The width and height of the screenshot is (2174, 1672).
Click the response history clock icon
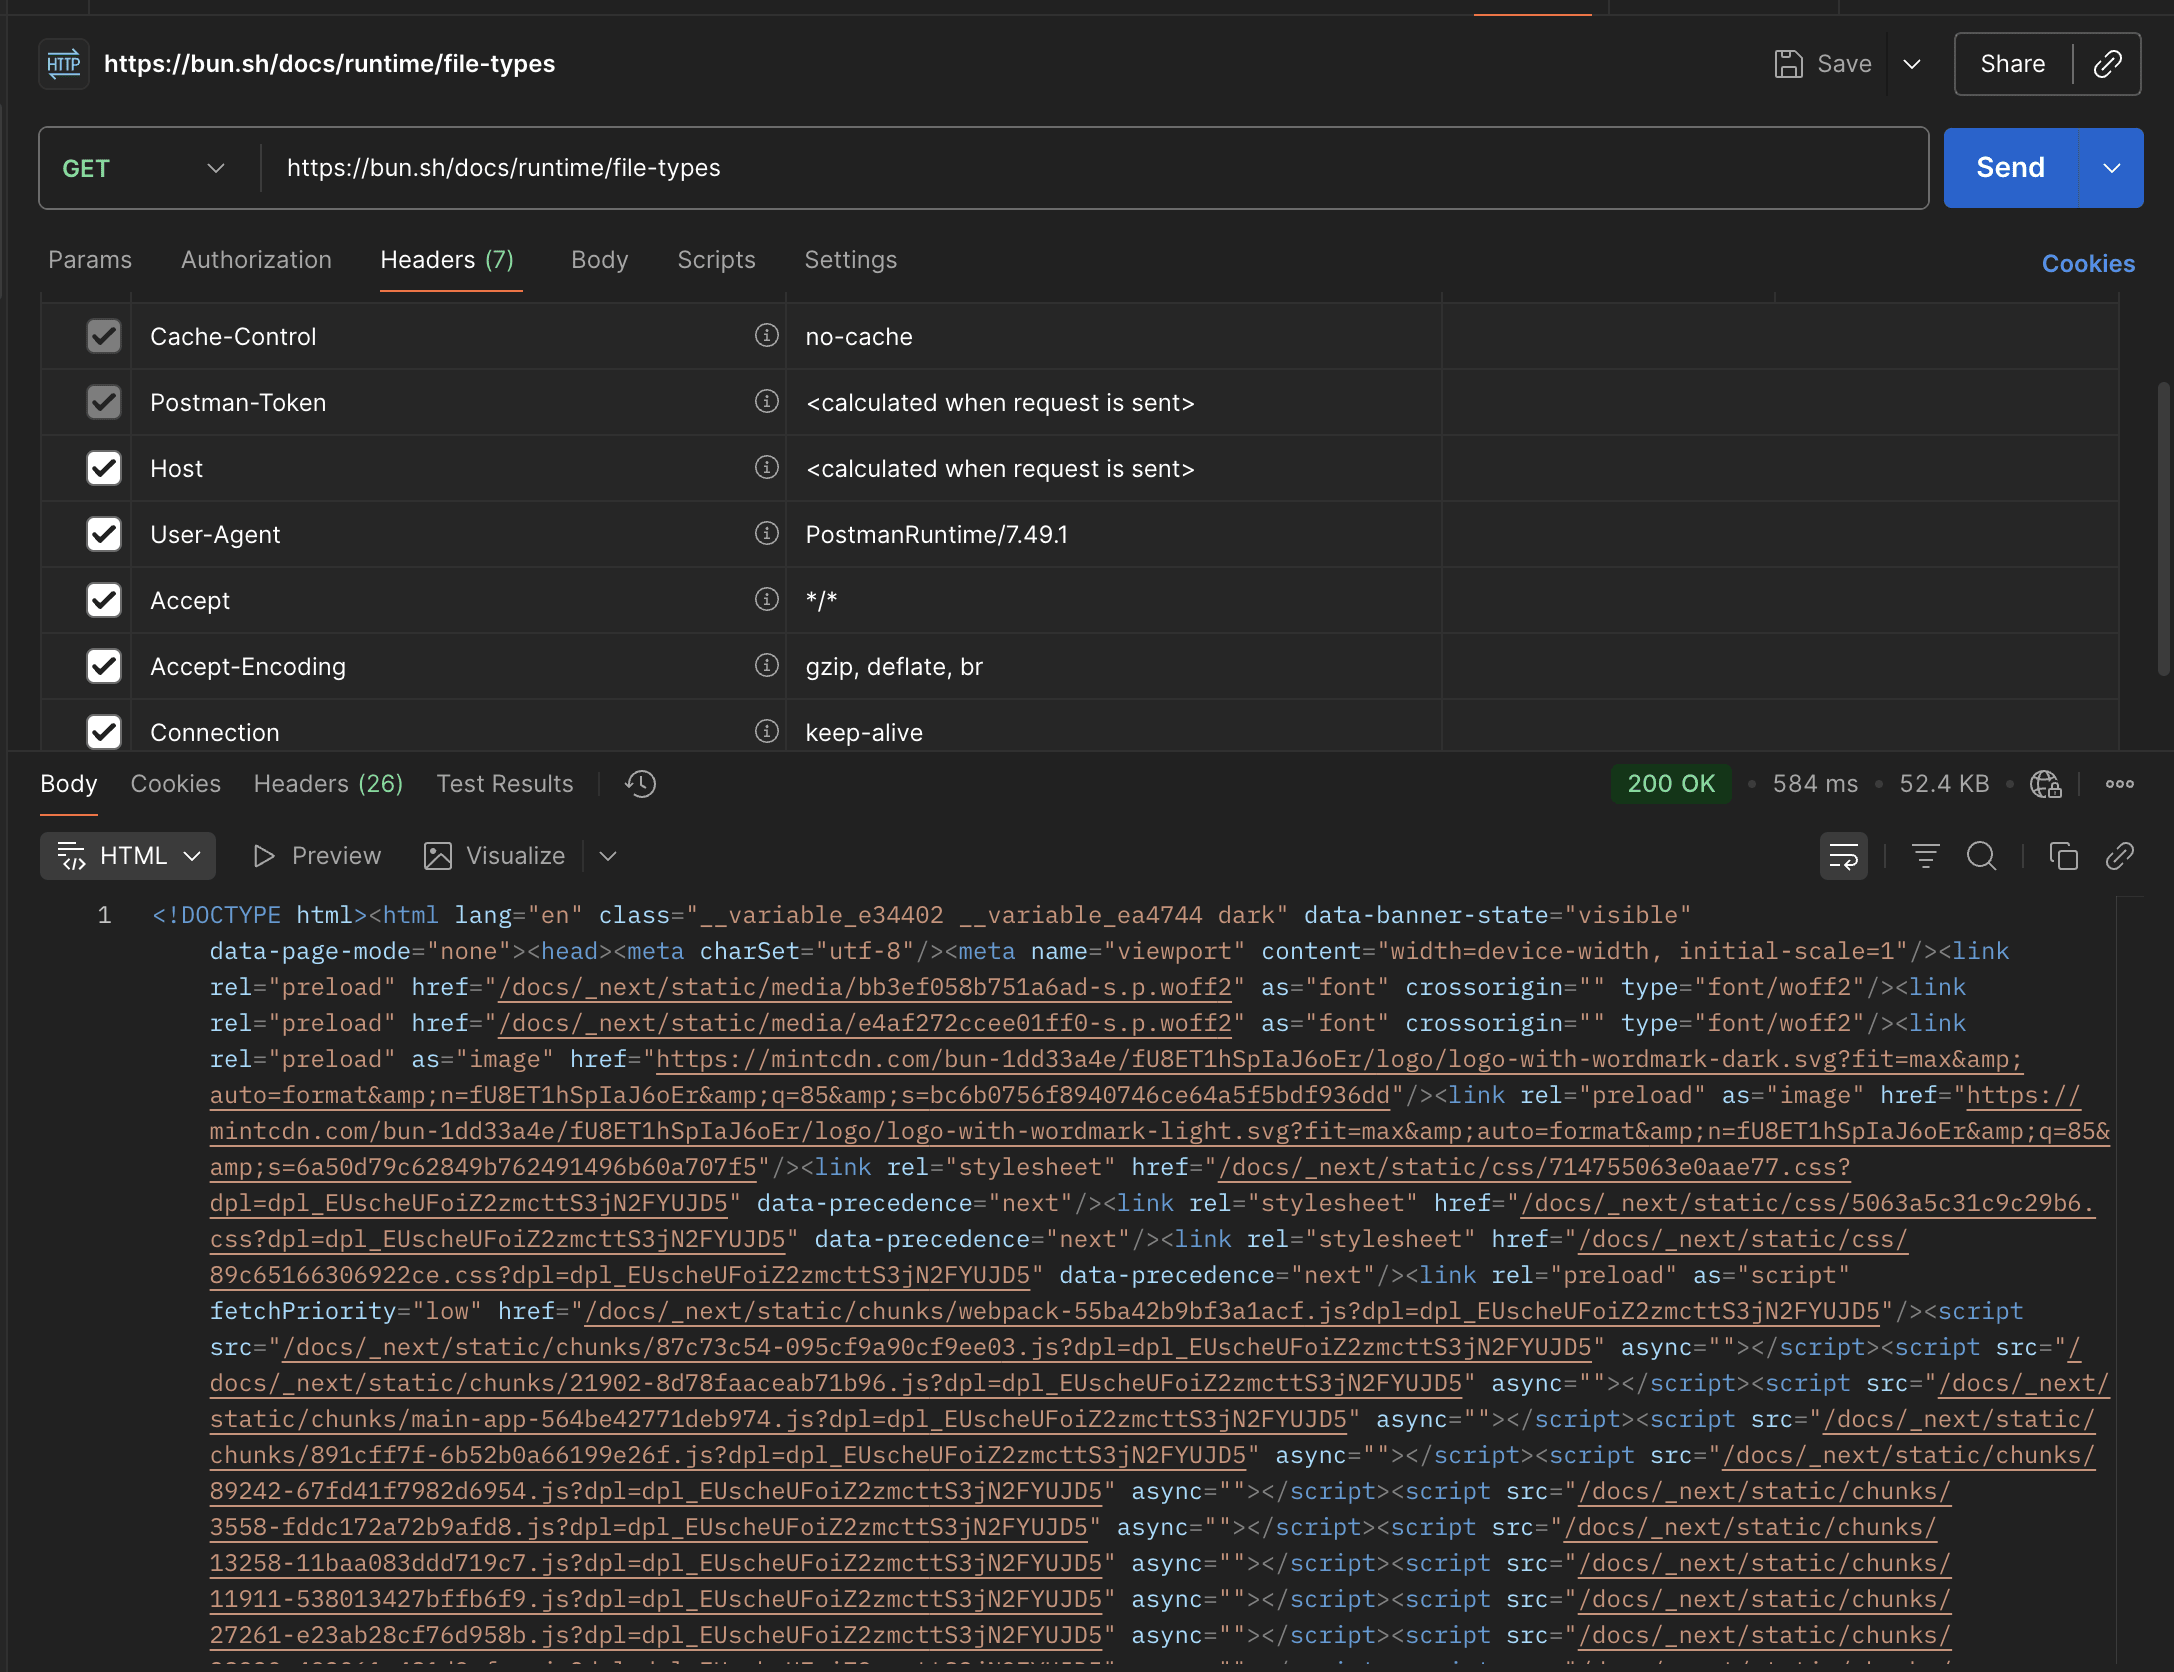[640, 784]
